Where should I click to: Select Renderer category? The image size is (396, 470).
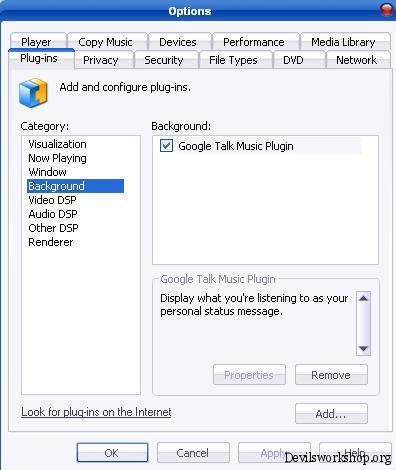pyautogui.click(x=51, y=242)
